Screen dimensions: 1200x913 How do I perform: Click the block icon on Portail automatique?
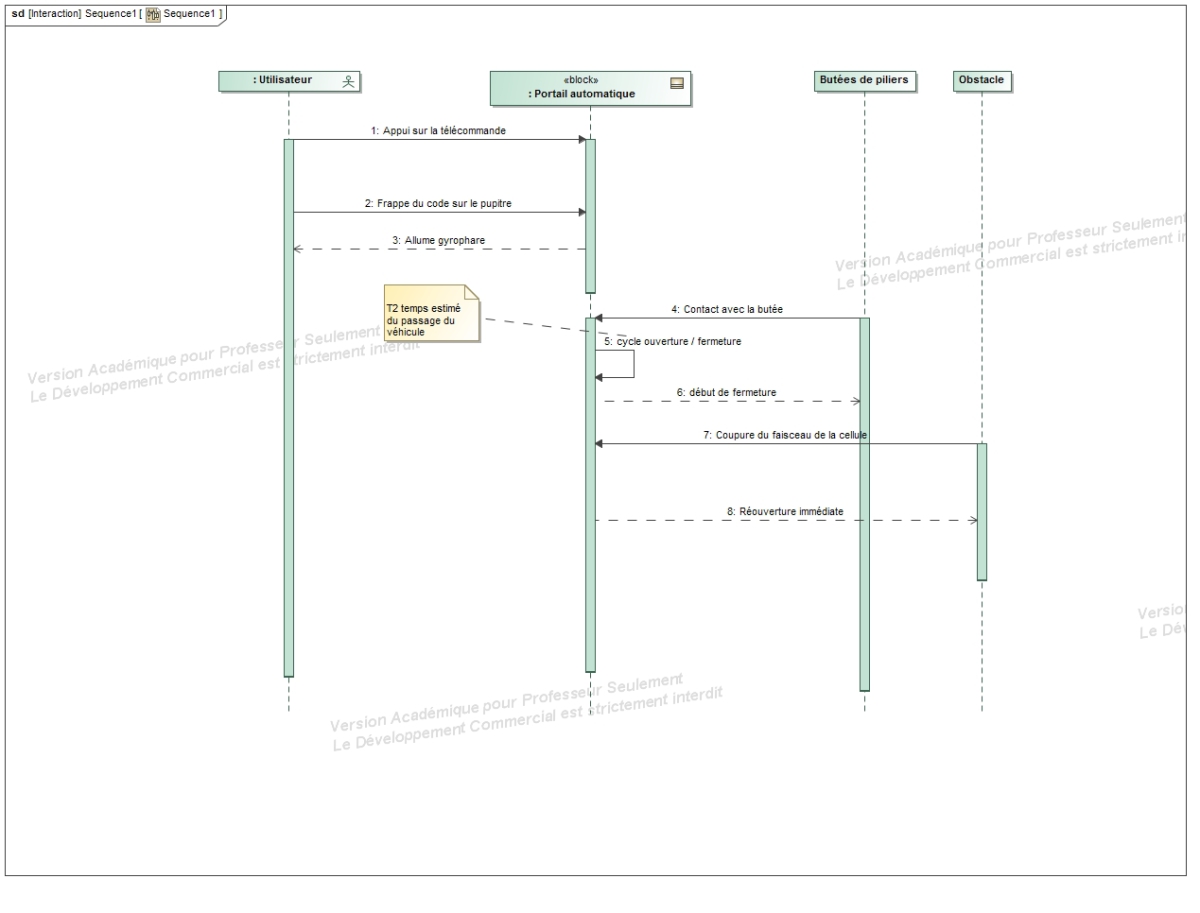pyautogui.click(x=676, y=84)
